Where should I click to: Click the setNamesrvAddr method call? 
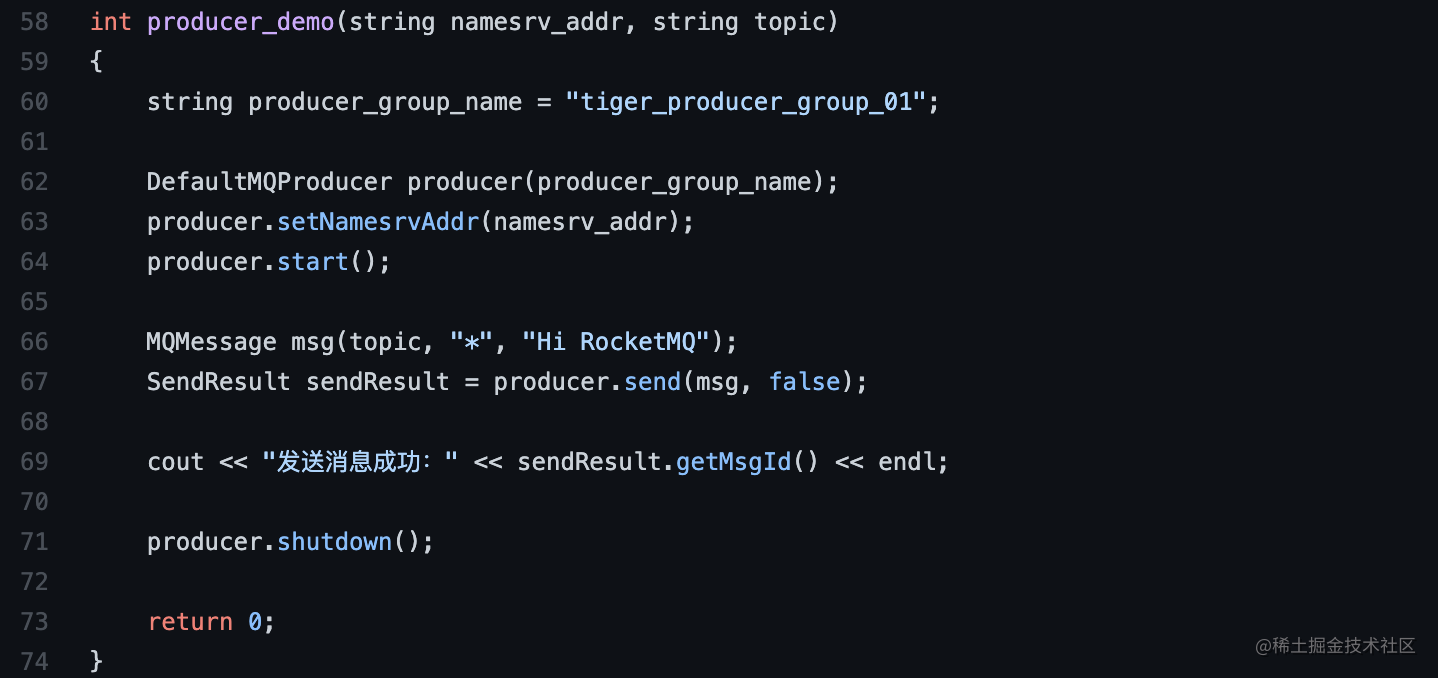[x=379, y=222]
